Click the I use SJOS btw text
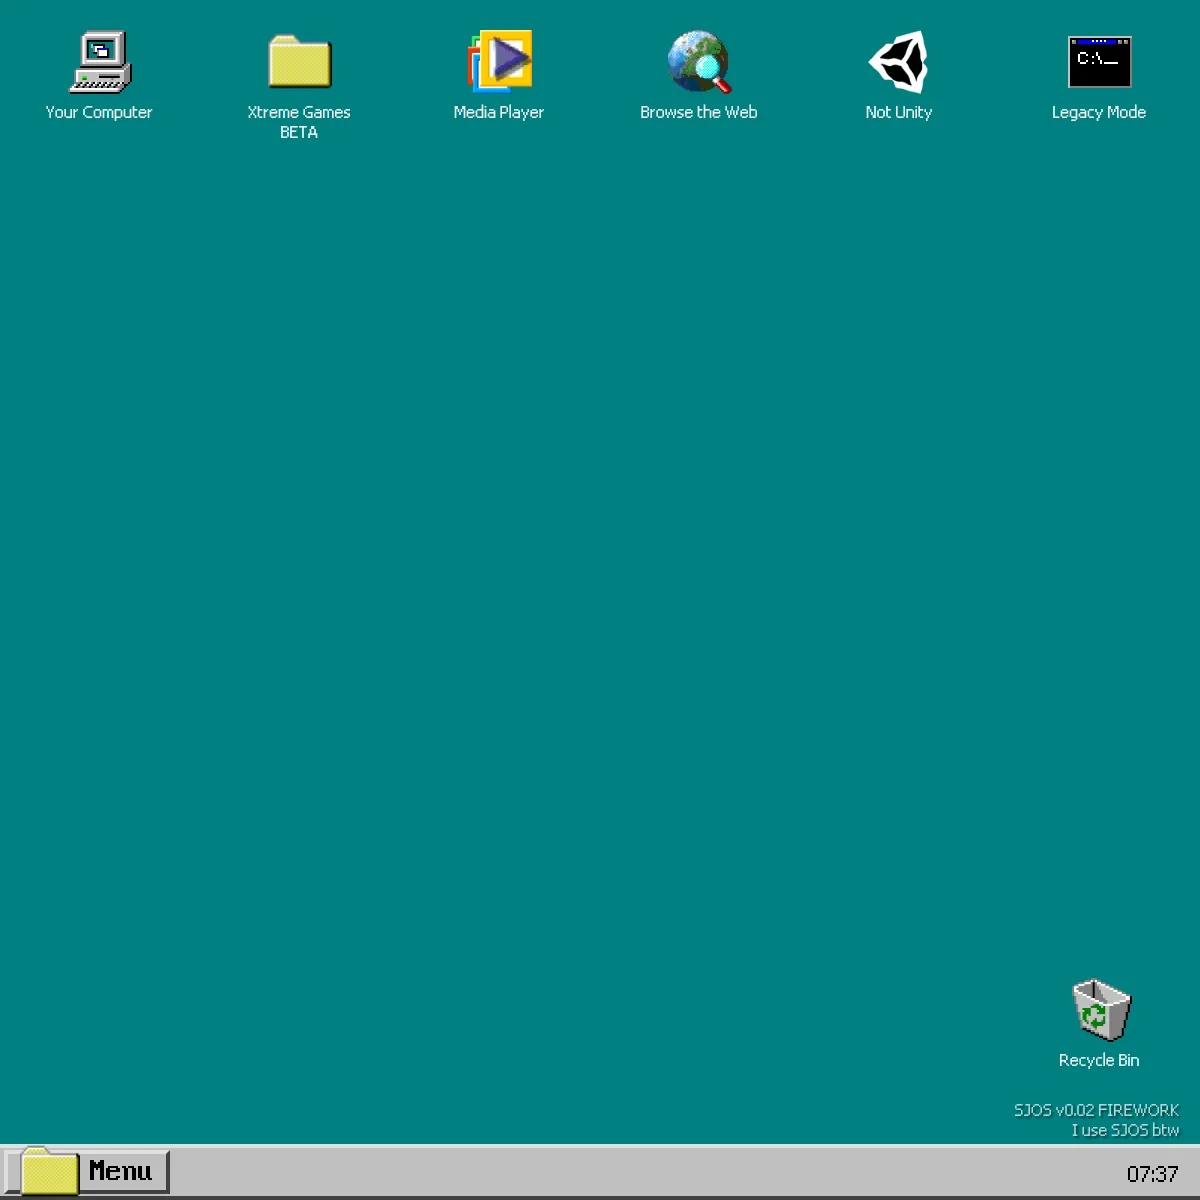The width and height of the screenshot is (1200, 1200). 1126,1130
